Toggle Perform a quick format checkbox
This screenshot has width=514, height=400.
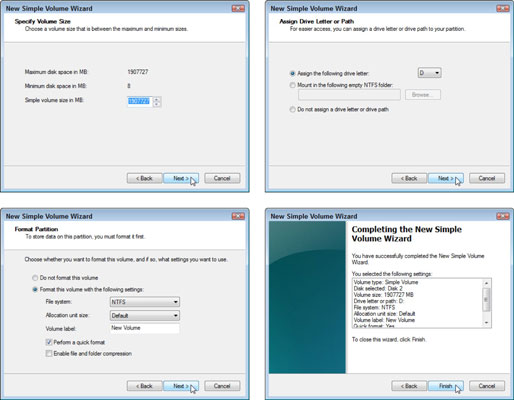tap(49, 342)
